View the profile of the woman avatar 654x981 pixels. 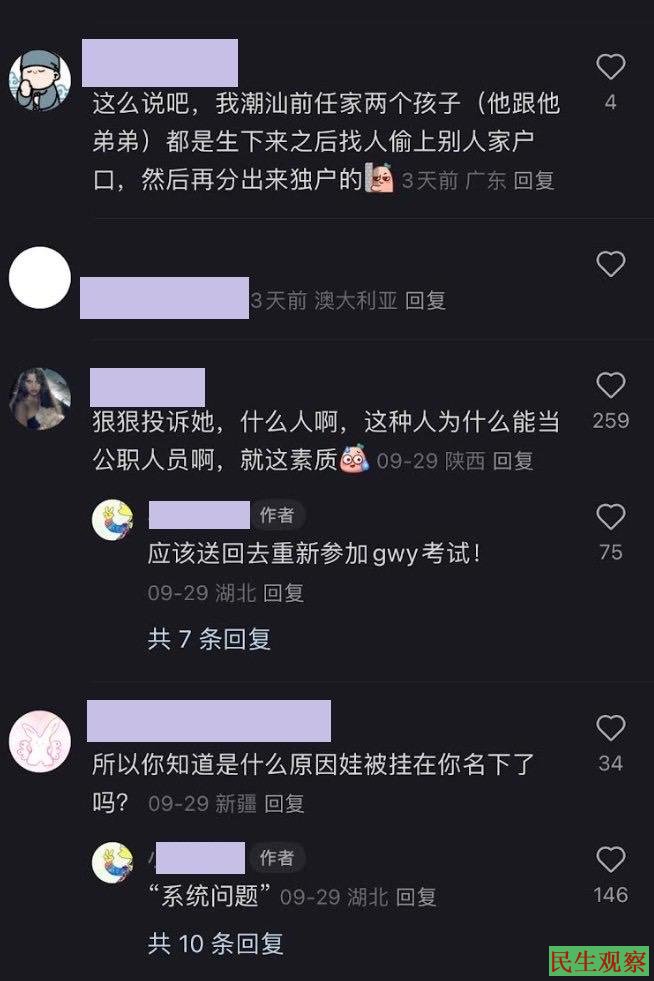tap(39, 399)
